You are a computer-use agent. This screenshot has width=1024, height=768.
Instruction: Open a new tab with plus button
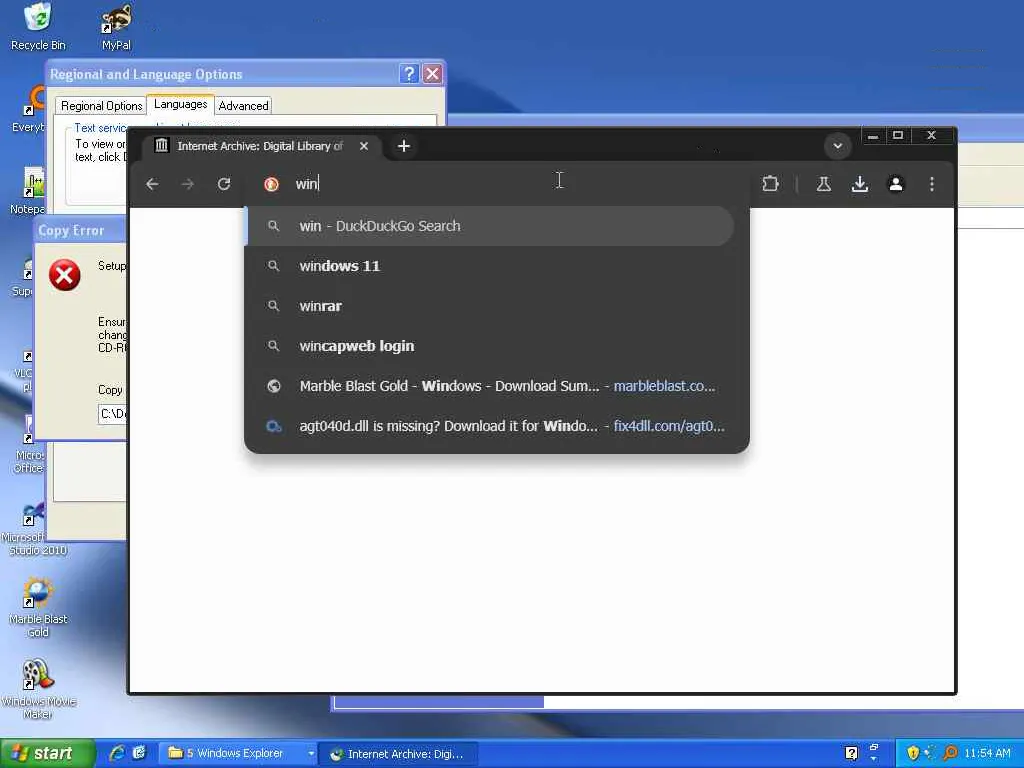[404, 146]
